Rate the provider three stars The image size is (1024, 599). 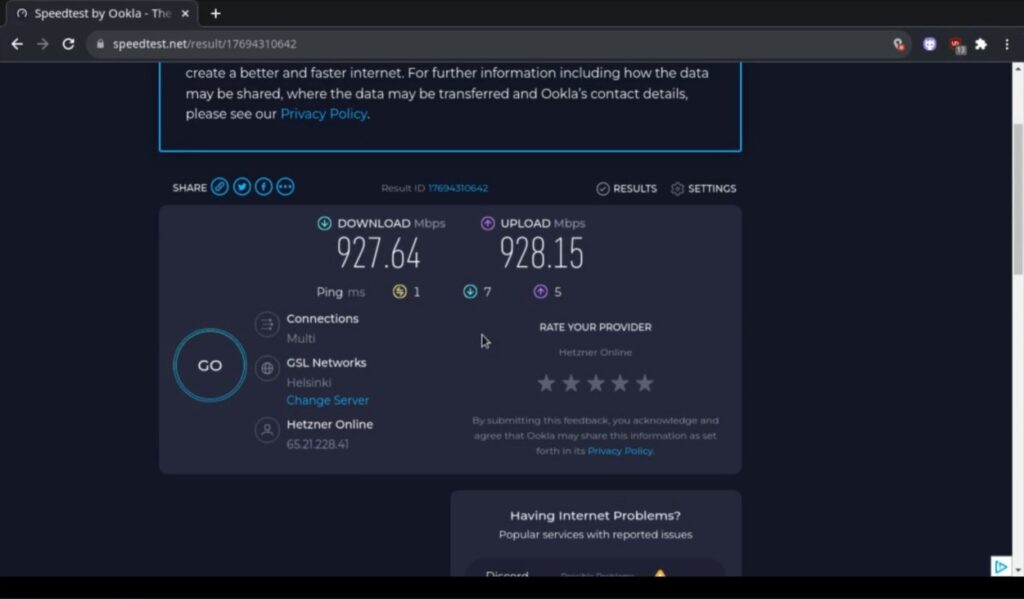[596, 383]
